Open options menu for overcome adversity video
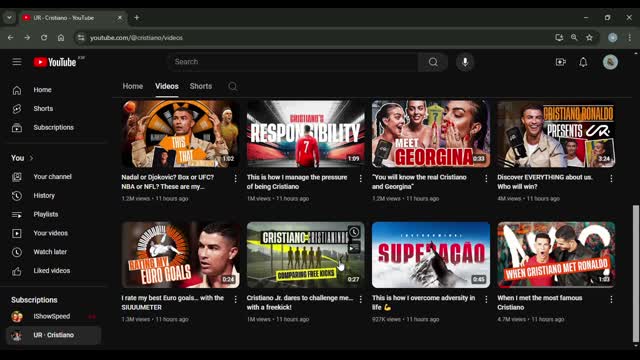The height and width of the screenshot is (360, 640). coord(486,299)
